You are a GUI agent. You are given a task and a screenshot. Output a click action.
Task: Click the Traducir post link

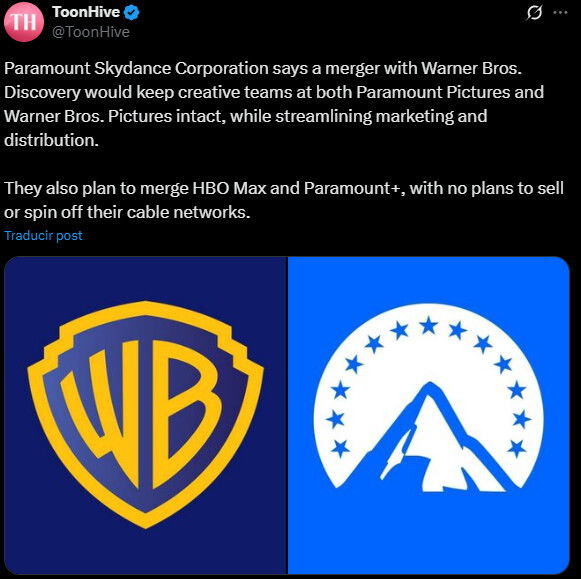click(x=43, y=236)
